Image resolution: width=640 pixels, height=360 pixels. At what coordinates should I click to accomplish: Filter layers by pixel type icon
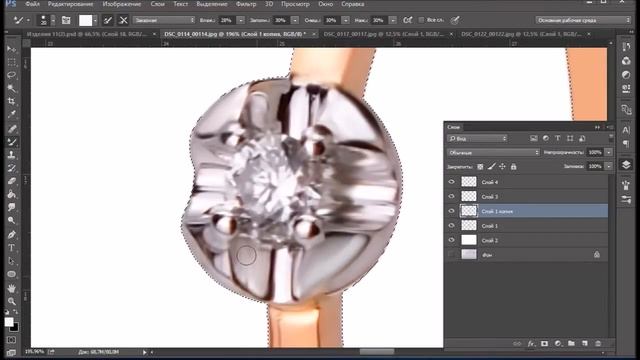533,139
